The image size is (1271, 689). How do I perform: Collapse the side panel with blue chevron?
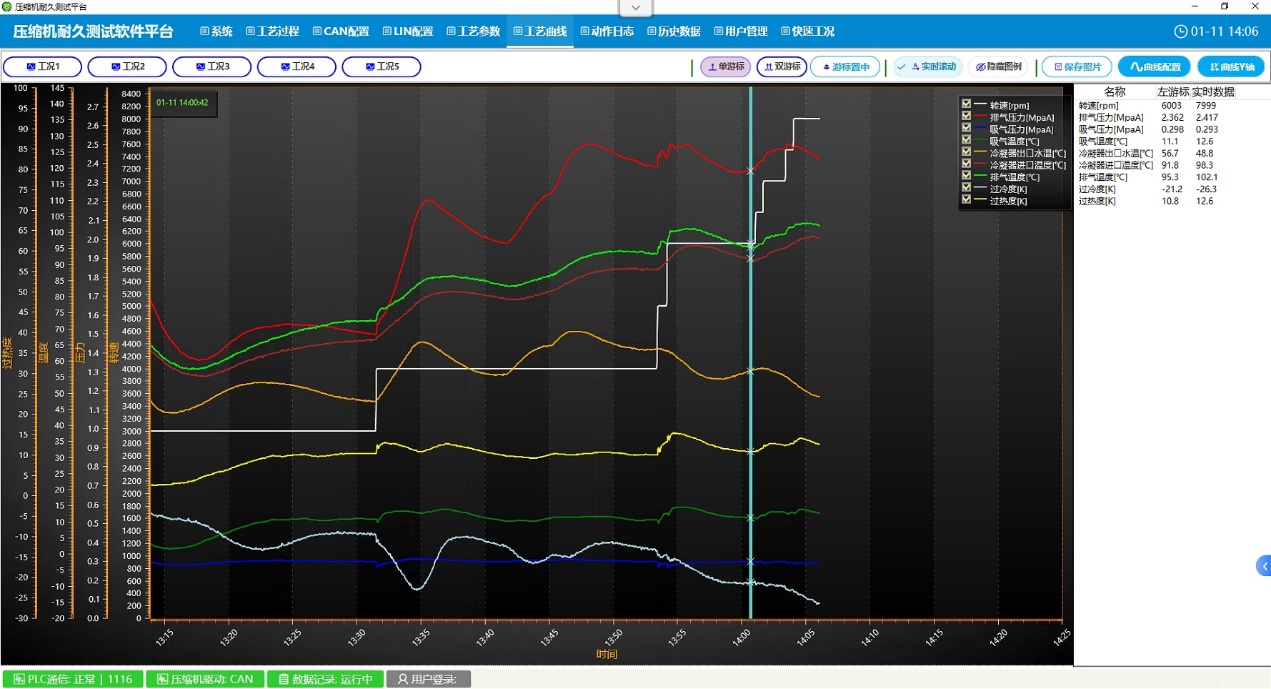[1263, 566]
